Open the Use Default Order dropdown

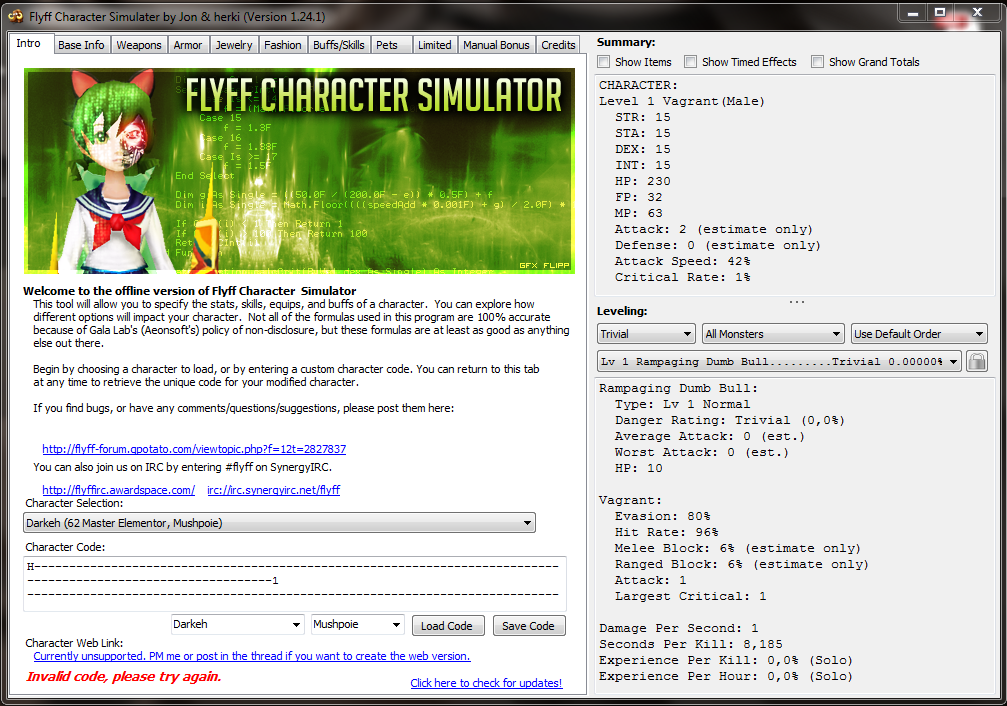click(919, 334)
